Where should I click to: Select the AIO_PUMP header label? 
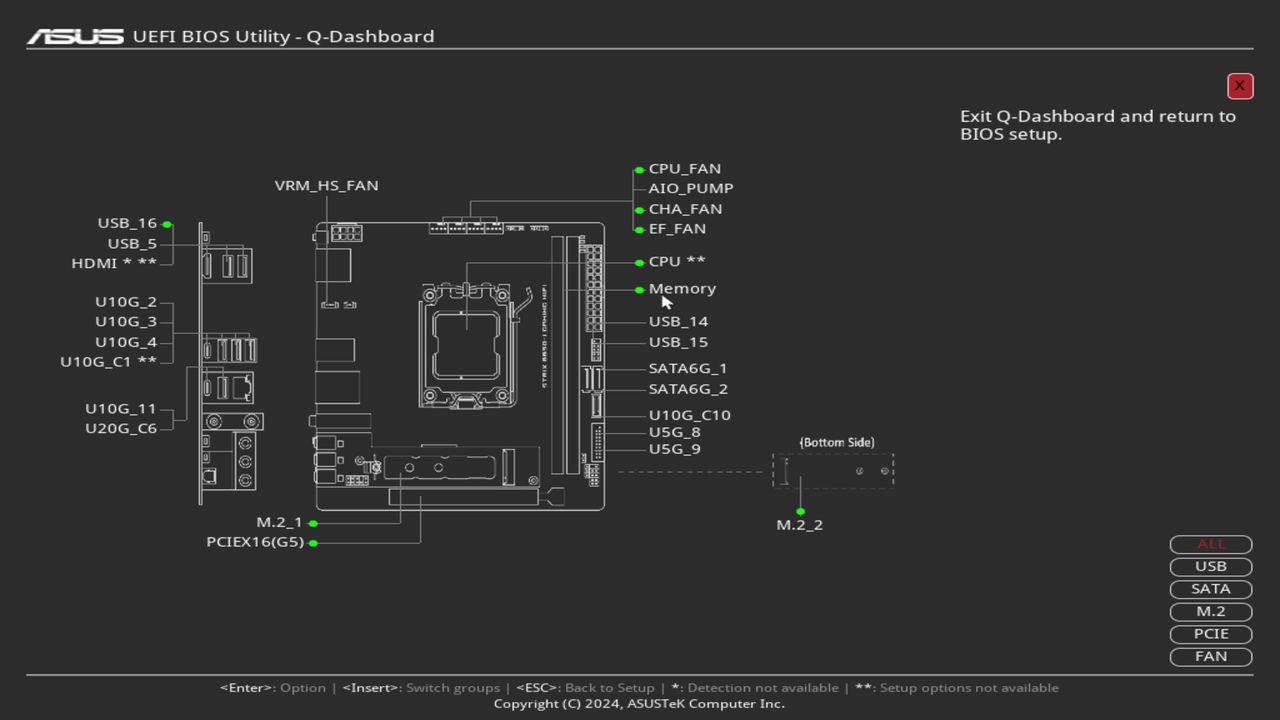tap(691, 188)
